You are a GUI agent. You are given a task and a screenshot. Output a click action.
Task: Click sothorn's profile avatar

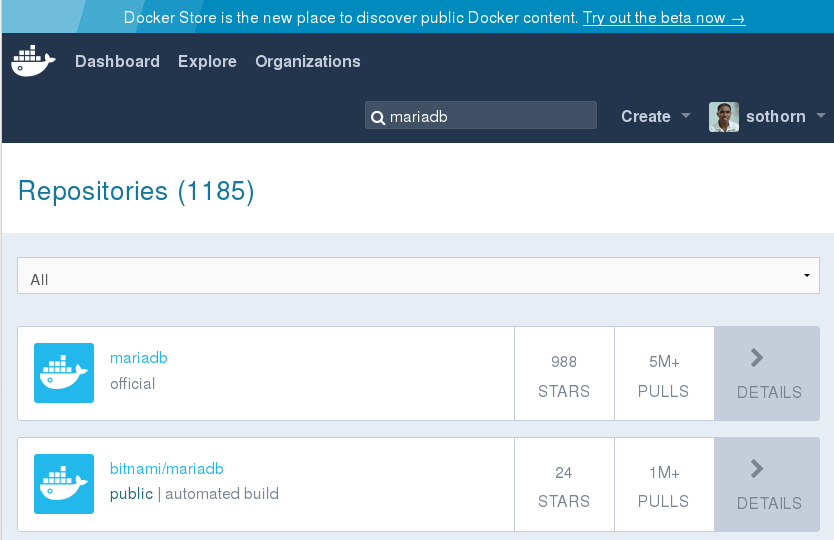(x=723, y=117)
